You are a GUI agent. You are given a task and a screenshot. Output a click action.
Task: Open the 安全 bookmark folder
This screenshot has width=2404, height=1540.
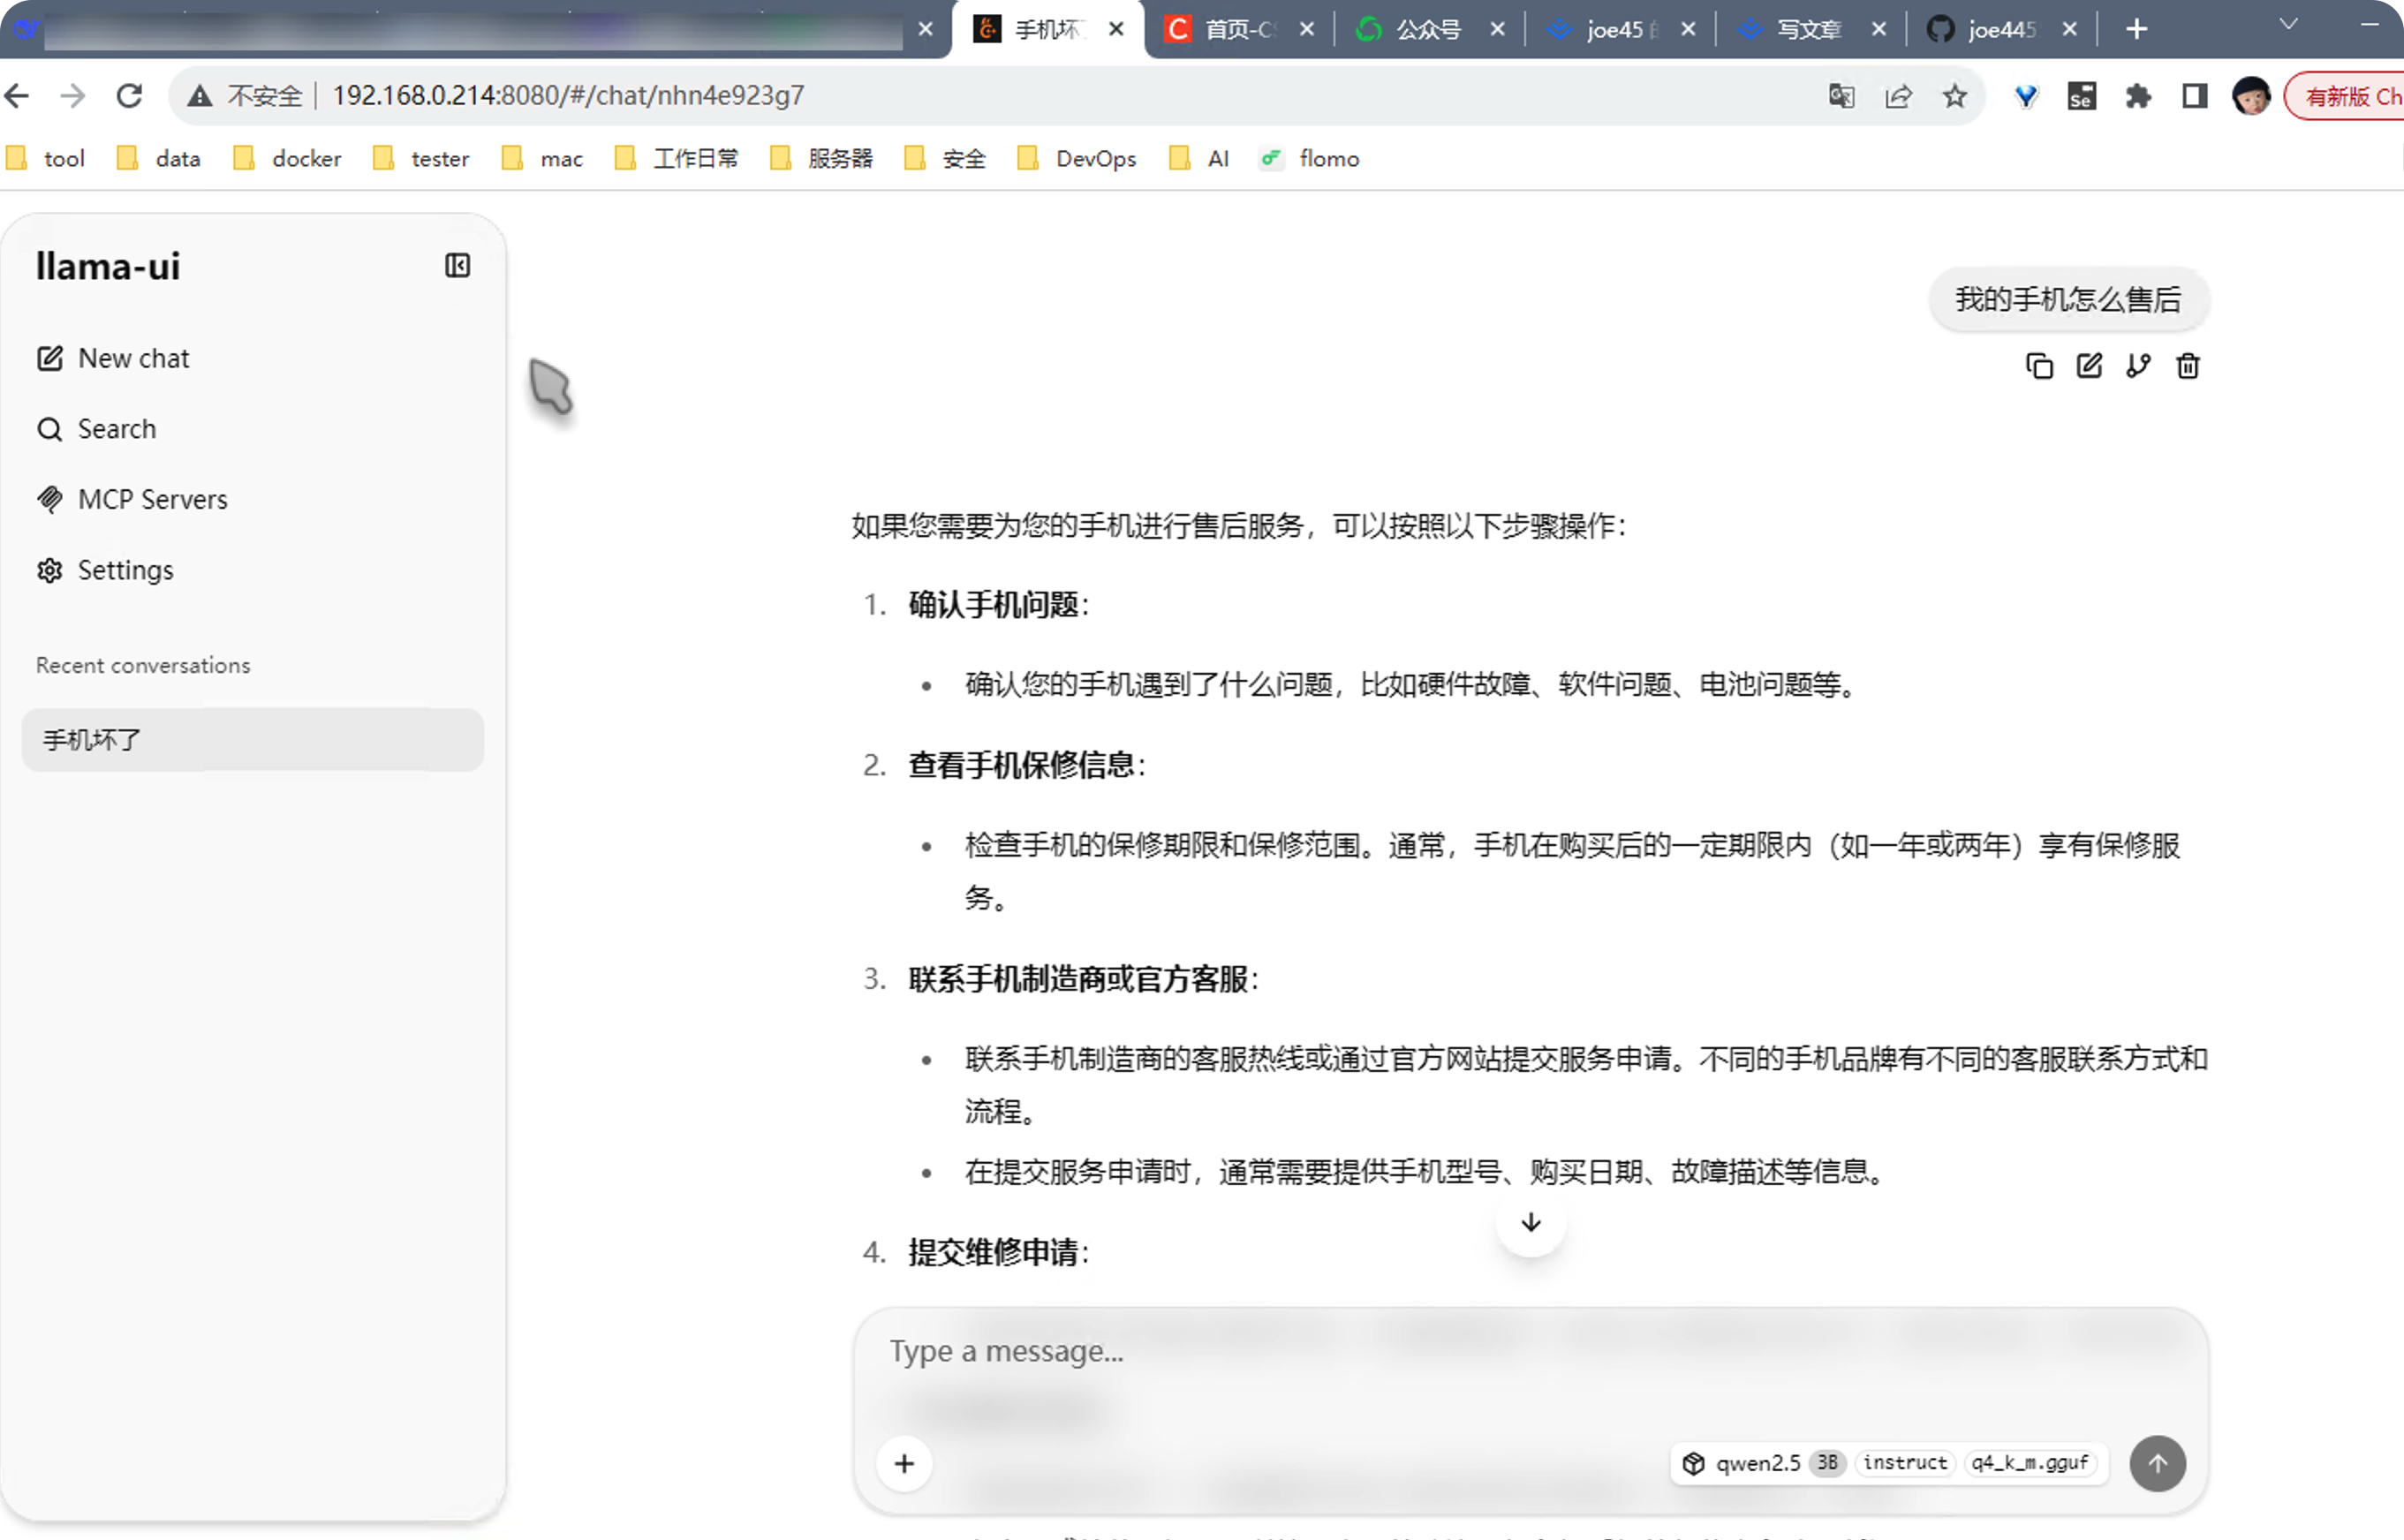[x=945, y=158]
